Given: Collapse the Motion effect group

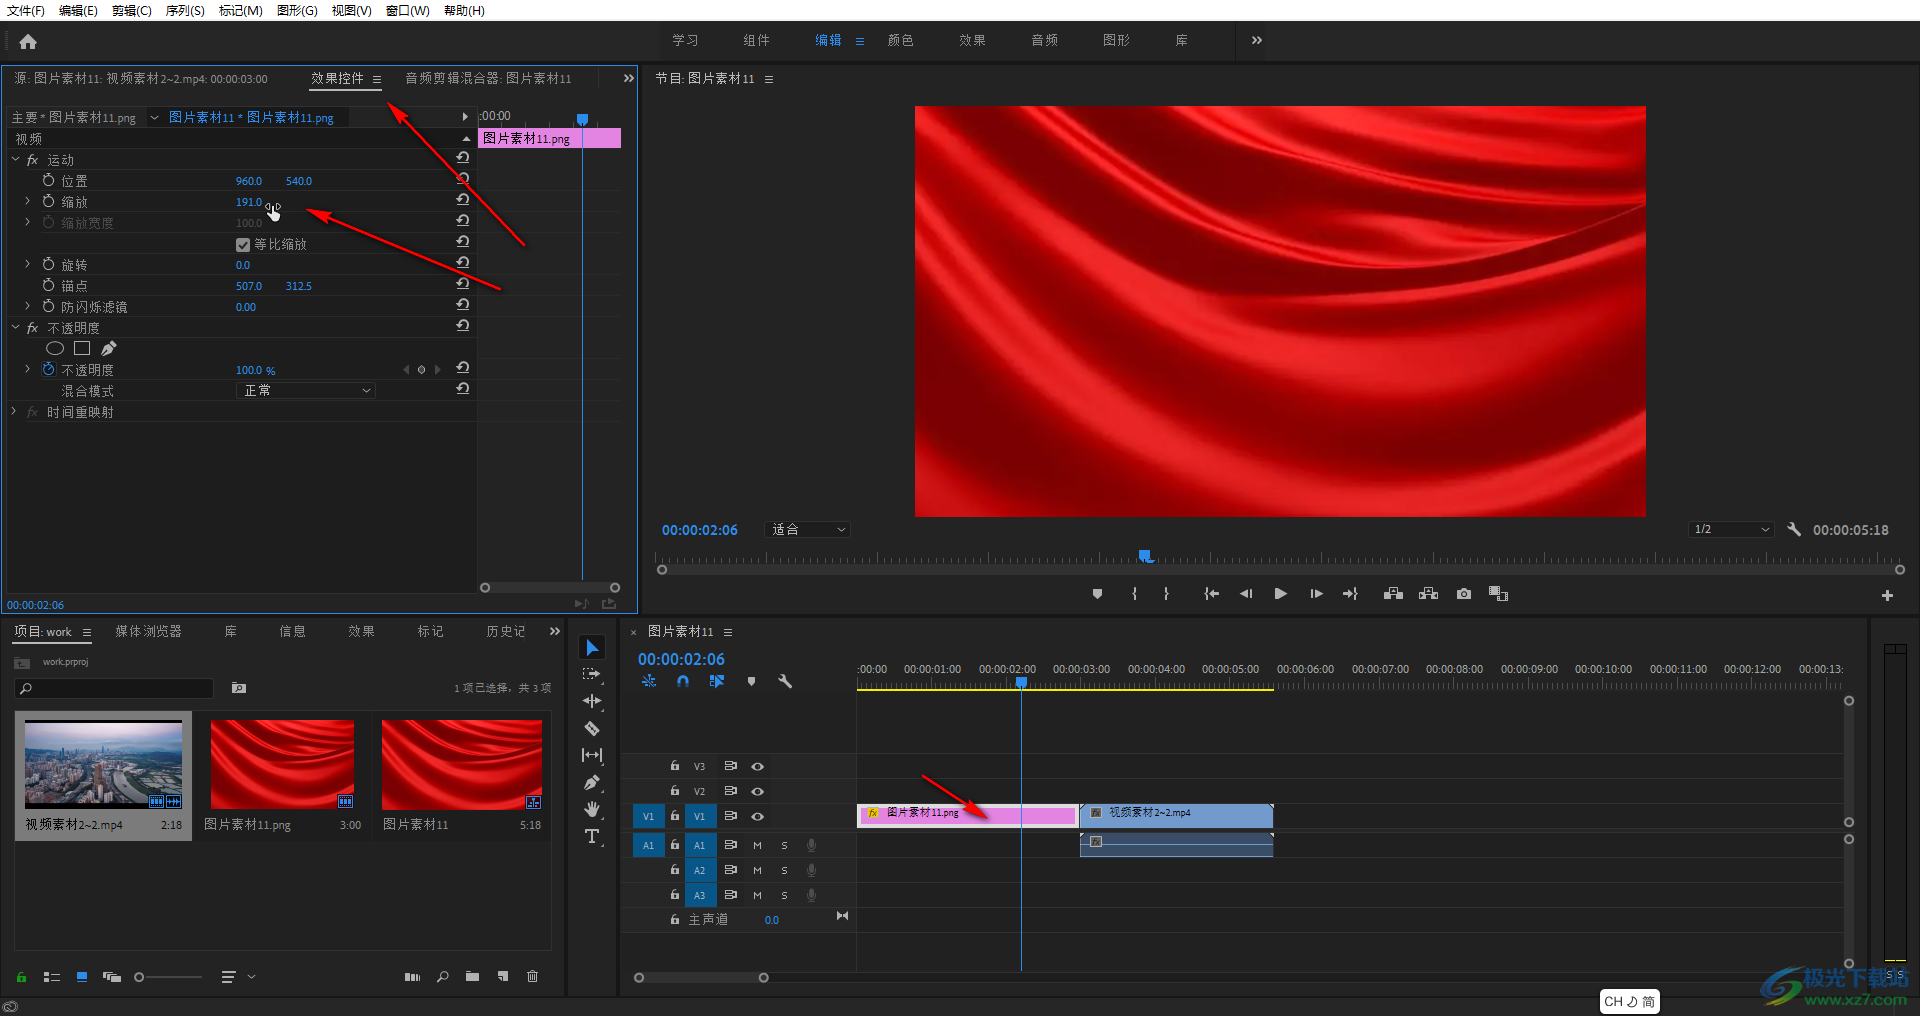Looking at the screenshot, I should (15, 159).
